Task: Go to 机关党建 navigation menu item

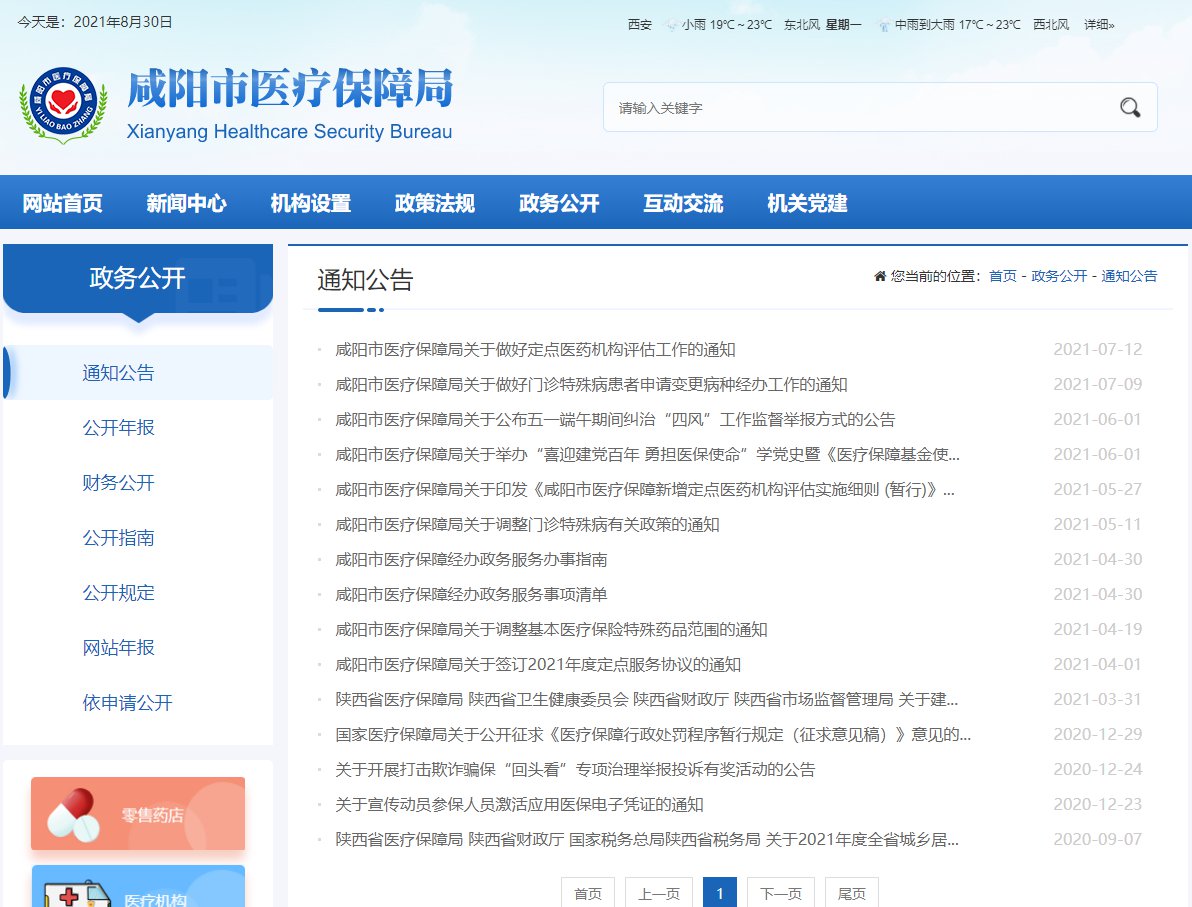Action: [x=807, y=204]
